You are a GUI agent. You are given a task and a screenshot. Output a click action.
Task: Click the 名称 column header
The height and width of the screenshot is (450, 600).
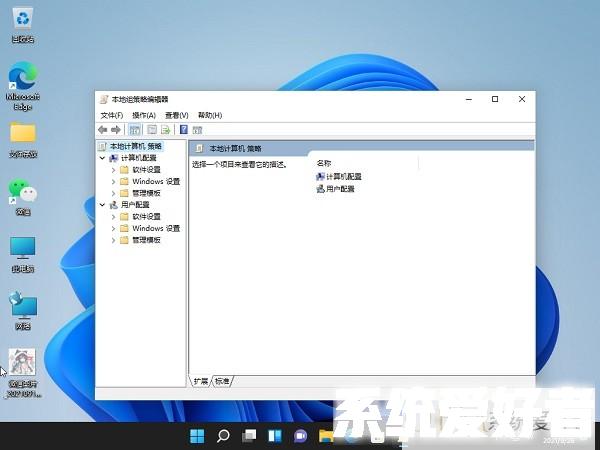(324, 162)
